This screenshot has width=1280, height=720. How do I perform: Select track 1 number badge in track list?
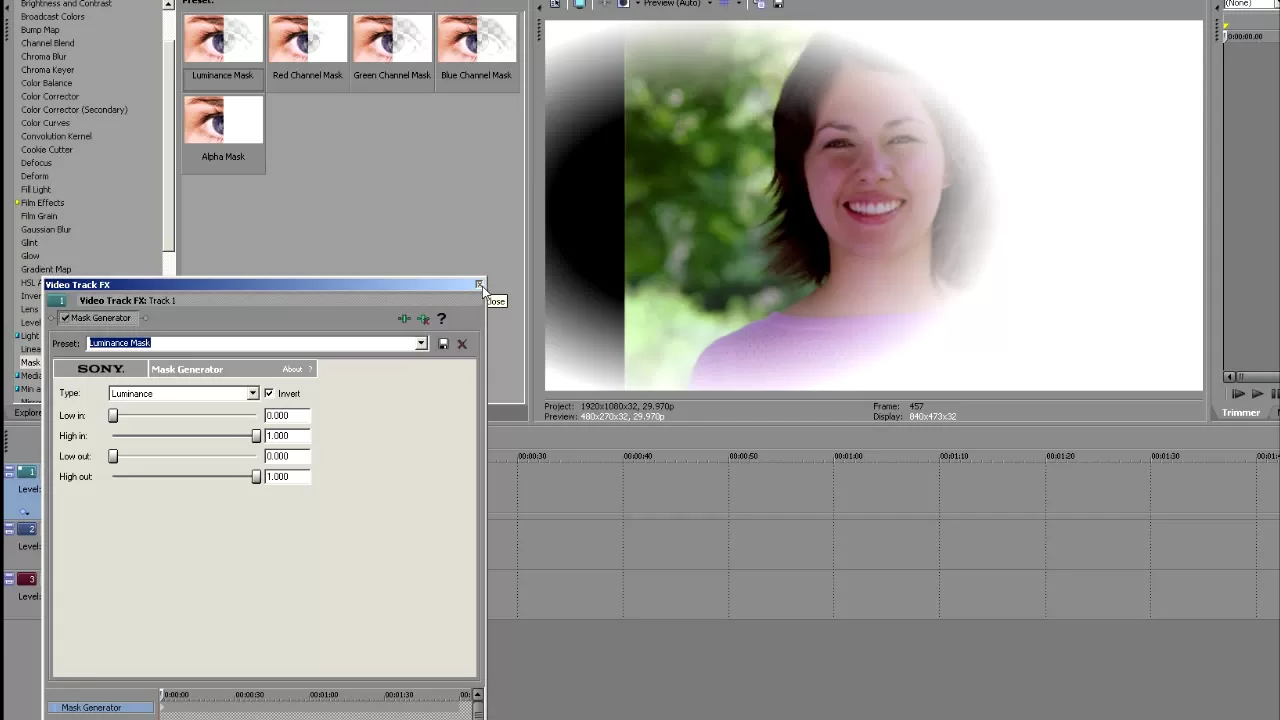(29, 471)
